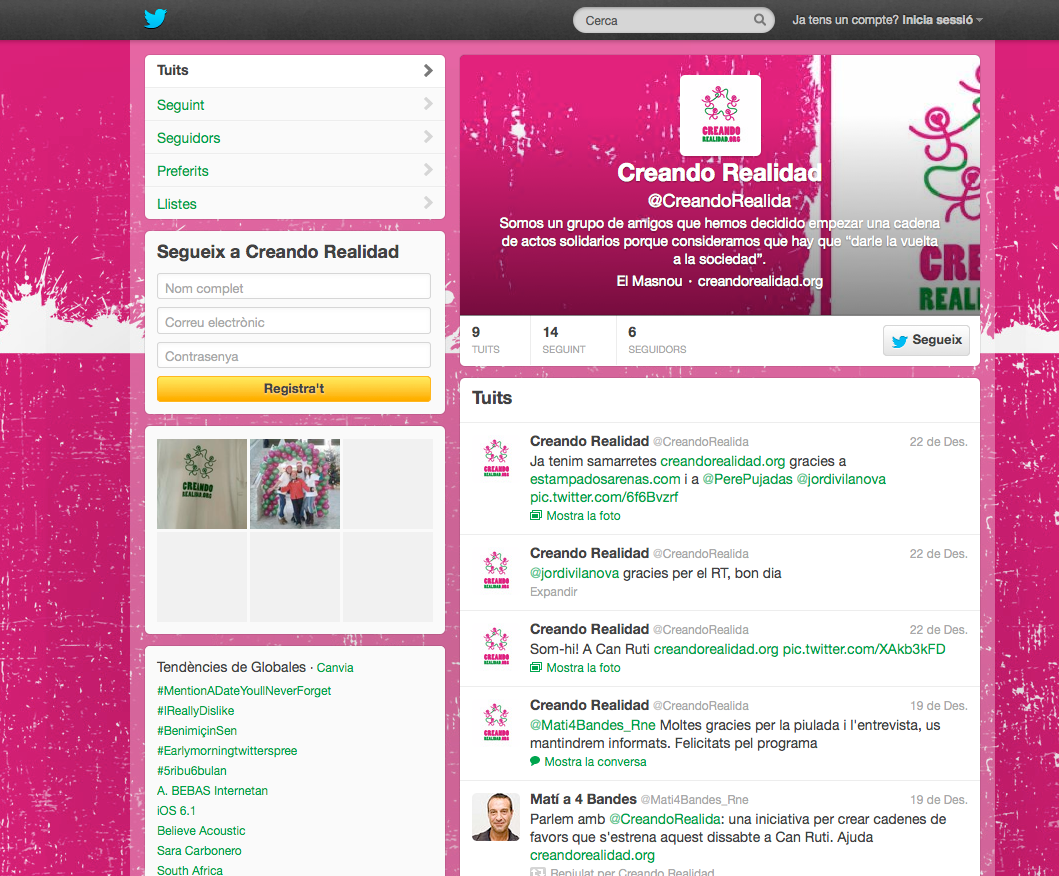Image resolution: width=1059 pixels, height=876 pixels.
Task: Click avatar of the Som-hi tweet
Action: pyautogui.click(x=496, y=646)
